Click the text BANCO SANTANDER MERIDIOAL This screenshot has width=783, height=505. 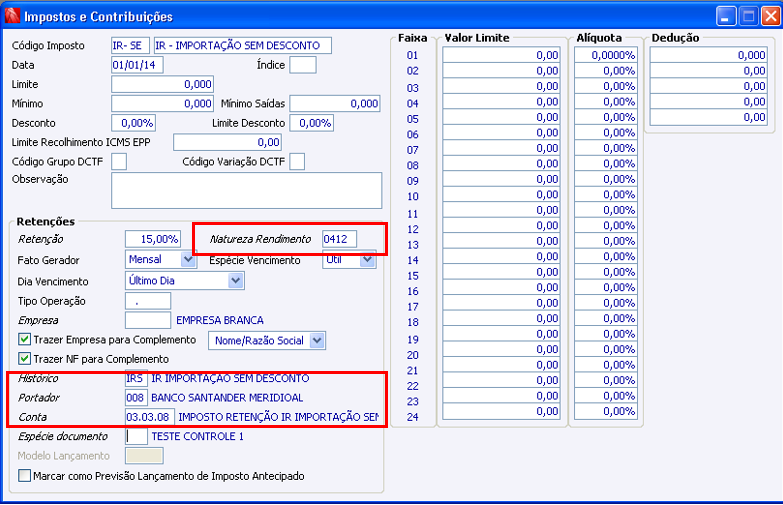coord(227,398)
